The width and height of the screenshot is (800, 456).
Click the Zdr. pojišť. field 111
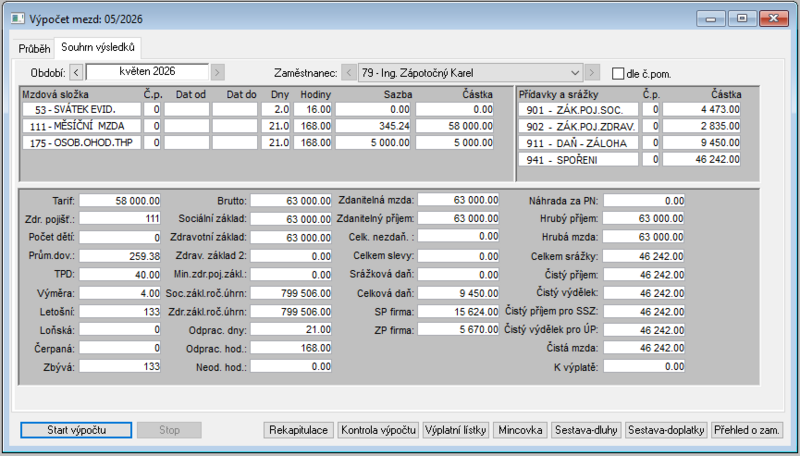tap(120, 219)
